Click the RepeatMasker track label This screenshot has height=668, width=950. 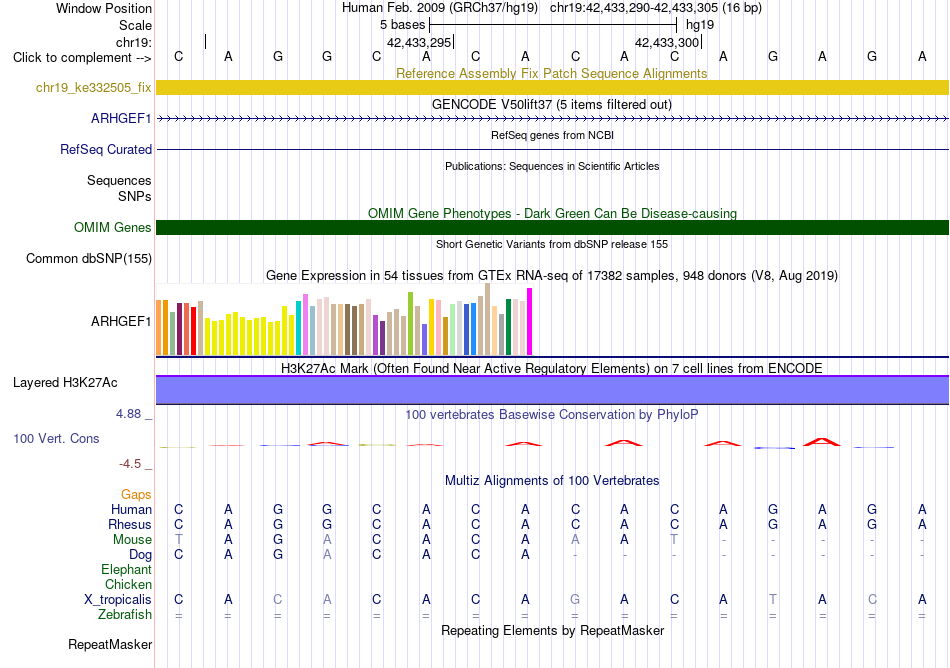tap(110, 644)
